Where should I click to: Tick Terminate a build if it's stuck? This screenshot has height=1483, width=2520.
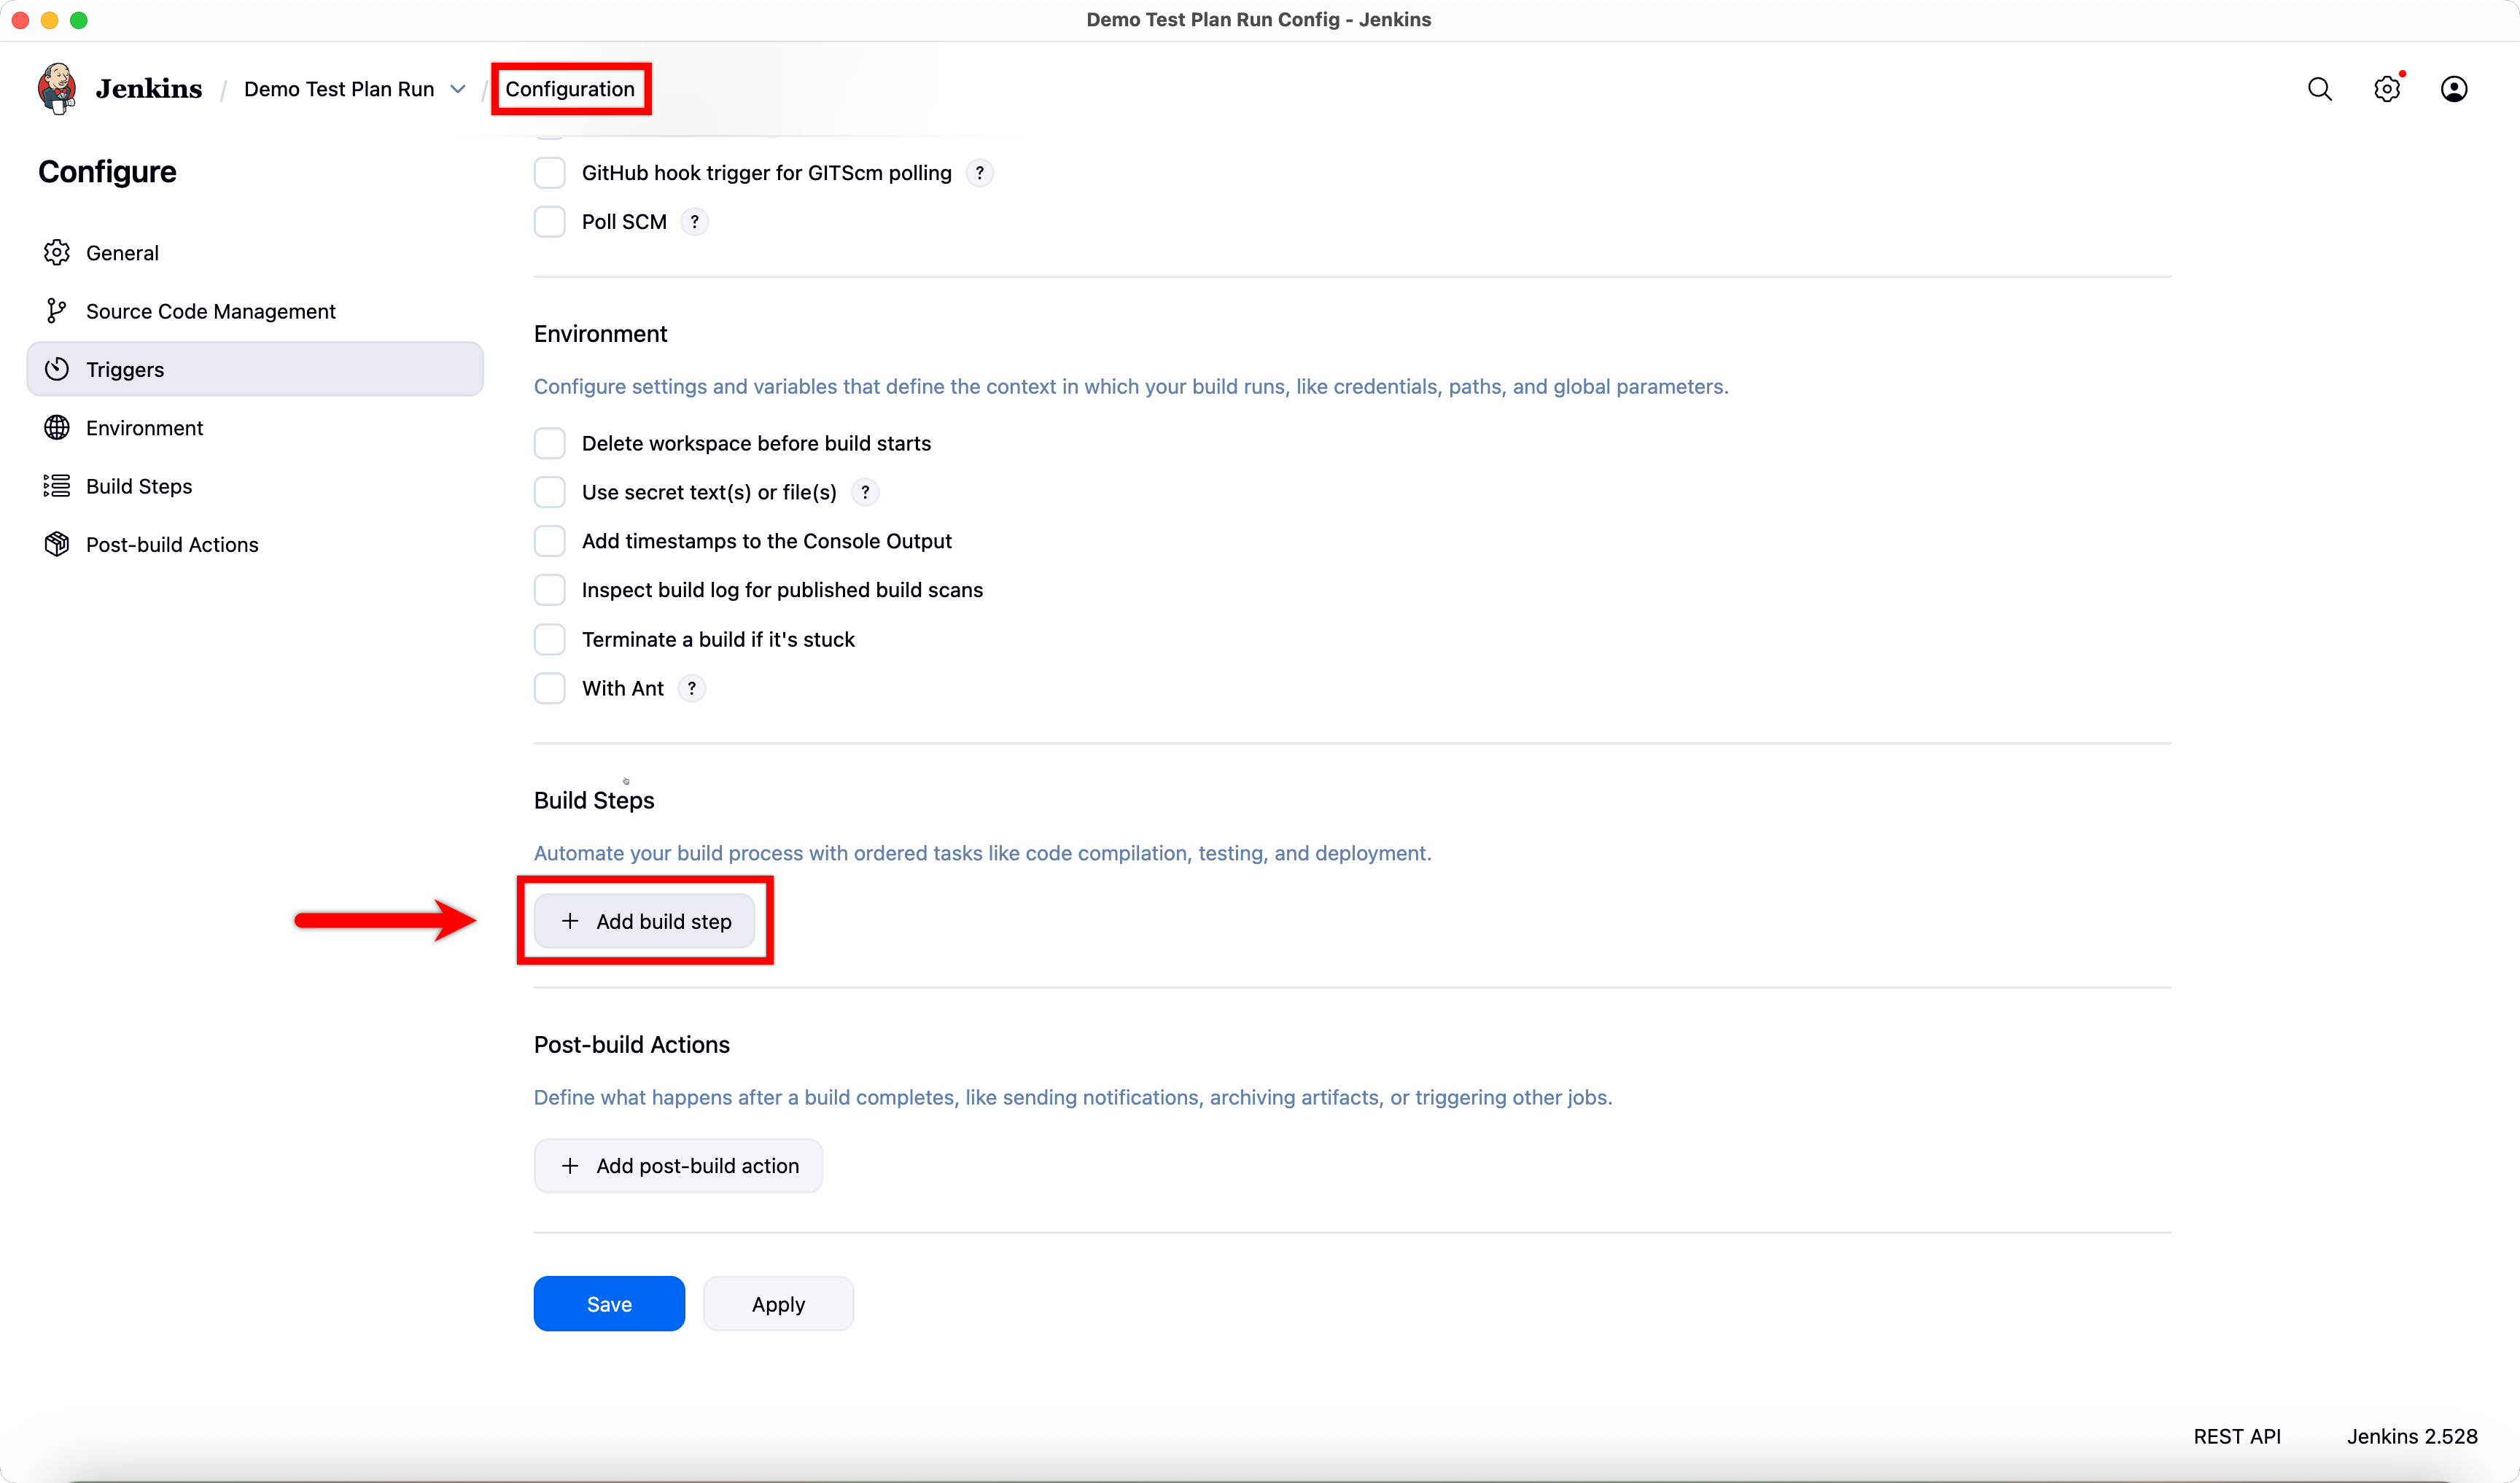(549, 639)
